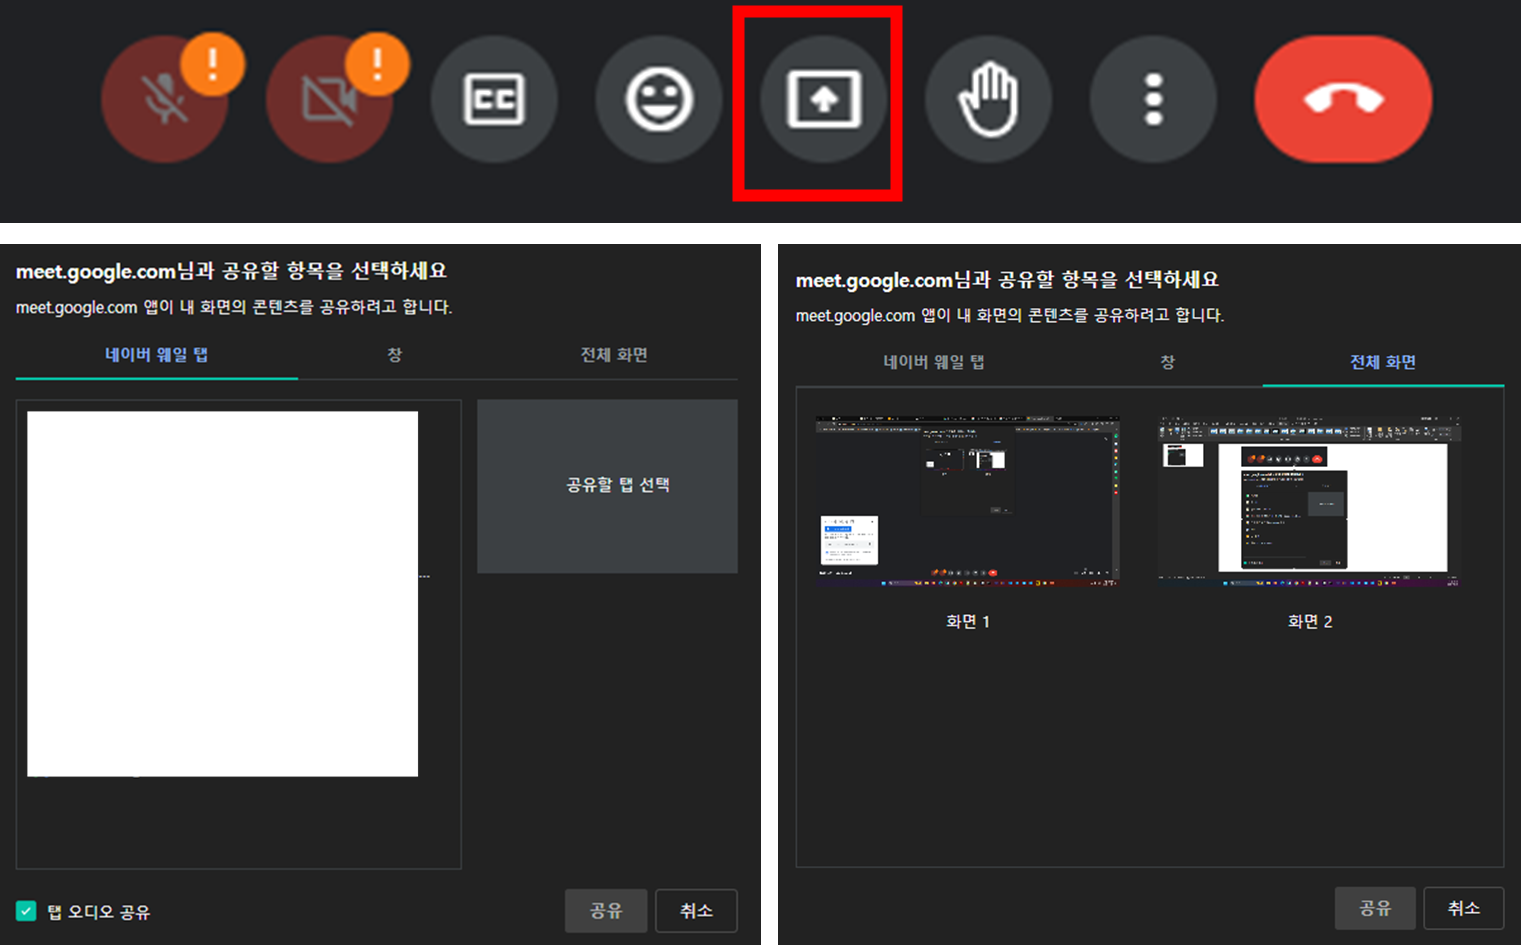Image resolution: width=1521 pixels, height=945 pixels.
Task: Select the 화면 2 screen thumbnail
Action: [x=1309, y=500]
